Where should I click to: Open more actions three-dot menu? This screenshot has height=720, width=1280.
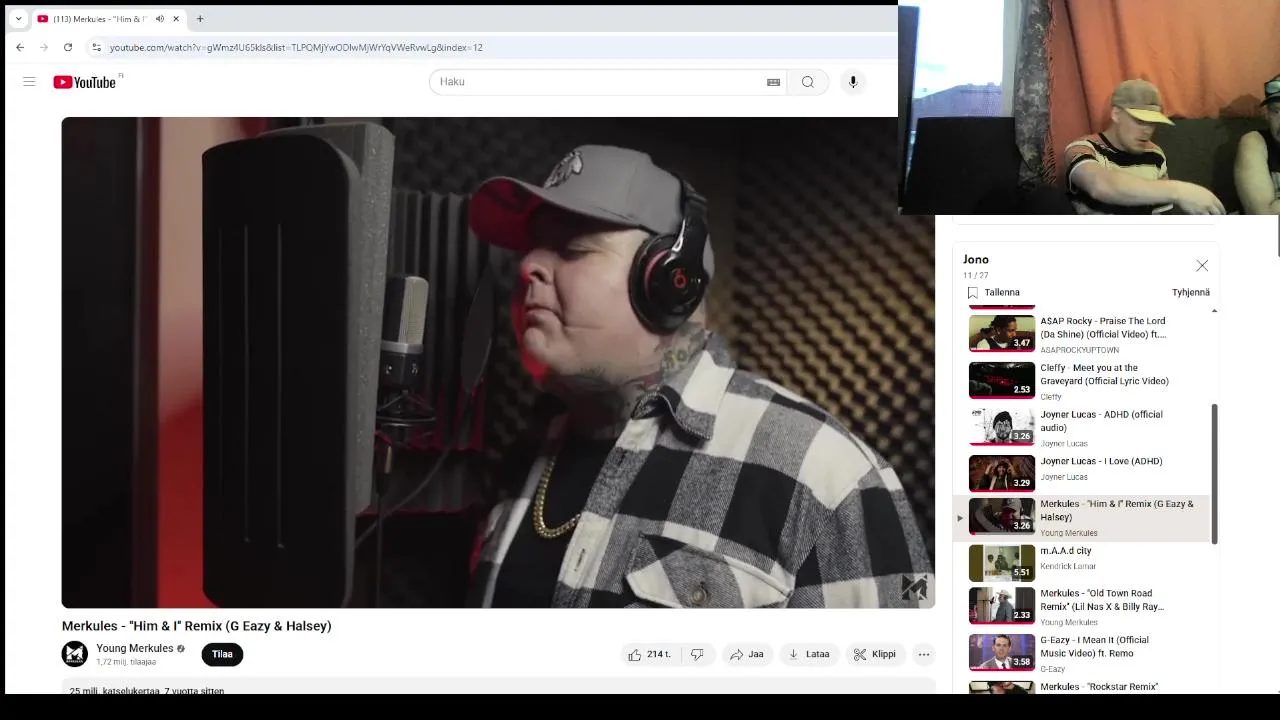(924, 654)
